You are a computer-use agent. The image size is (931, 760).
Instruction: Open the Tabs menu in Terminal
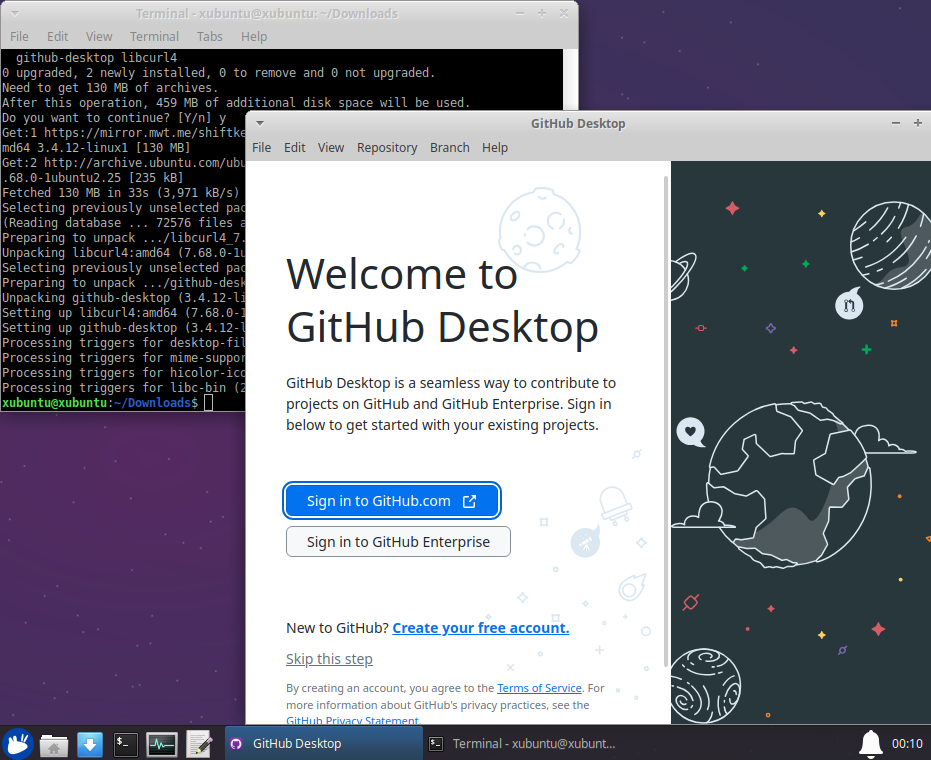(x=209, y=36)
